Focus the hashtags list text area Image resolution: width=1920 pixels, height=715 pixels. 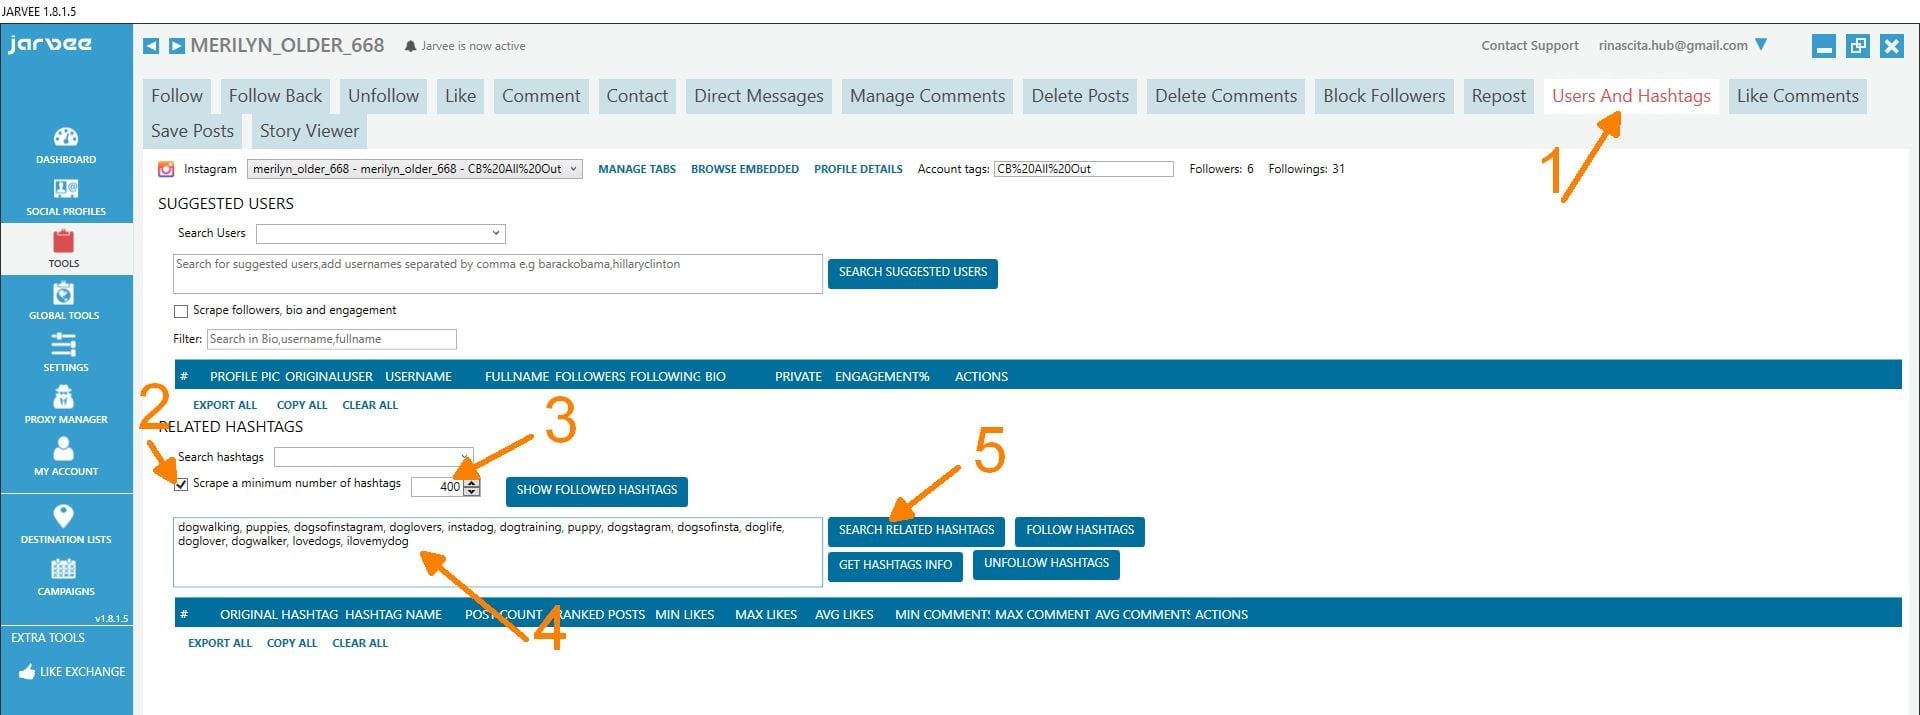(498, 552)
